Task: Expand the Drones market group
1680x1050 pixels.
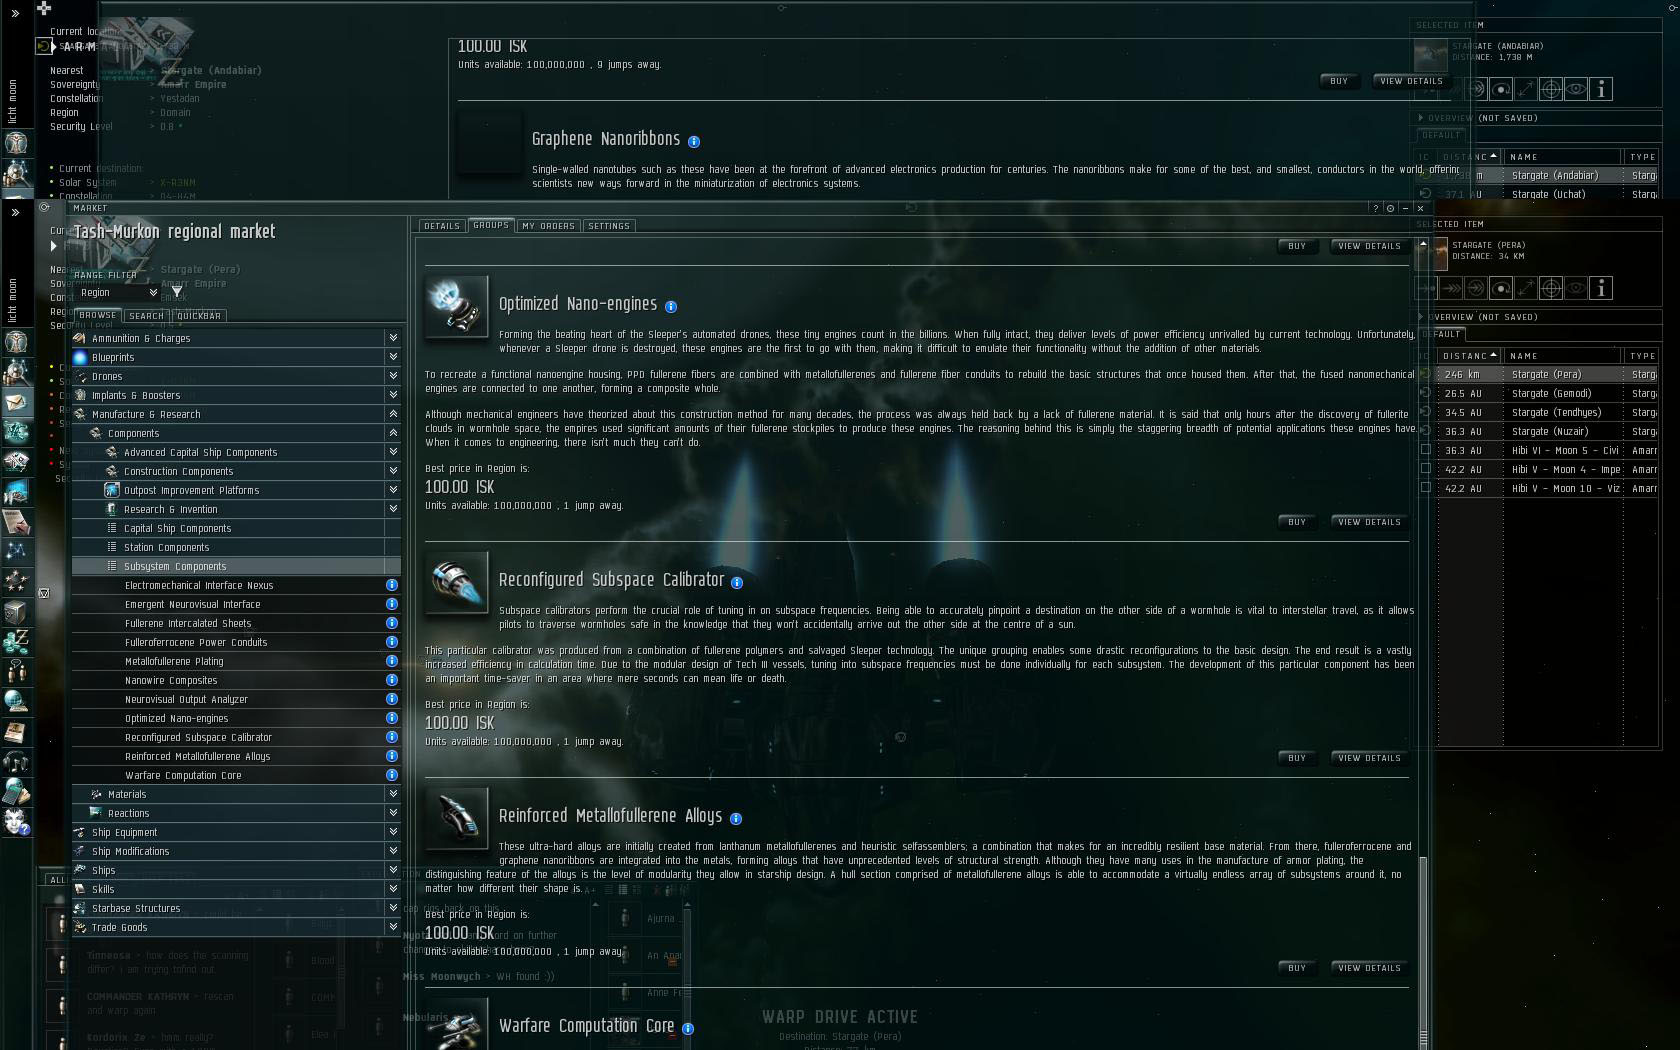Action: tap(393, 376)
